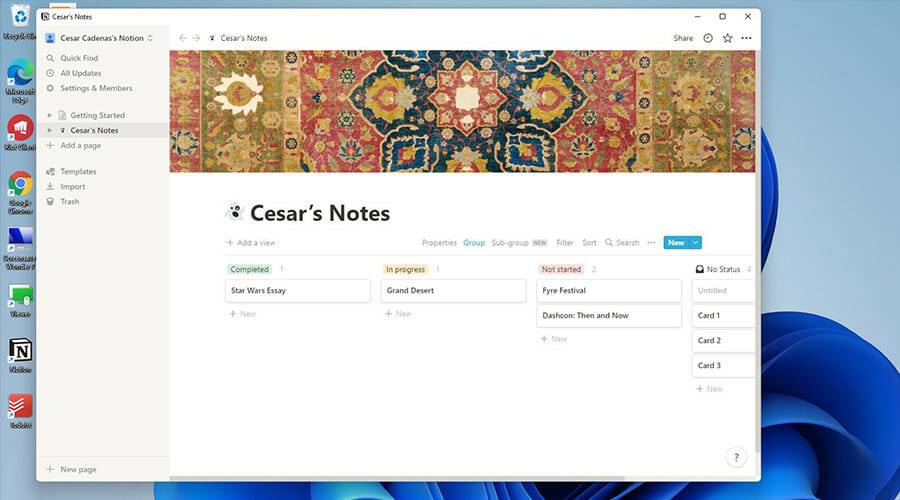Screen dimensions: 900x500
Task: Open Templates from sidebar
Action: 78,171
